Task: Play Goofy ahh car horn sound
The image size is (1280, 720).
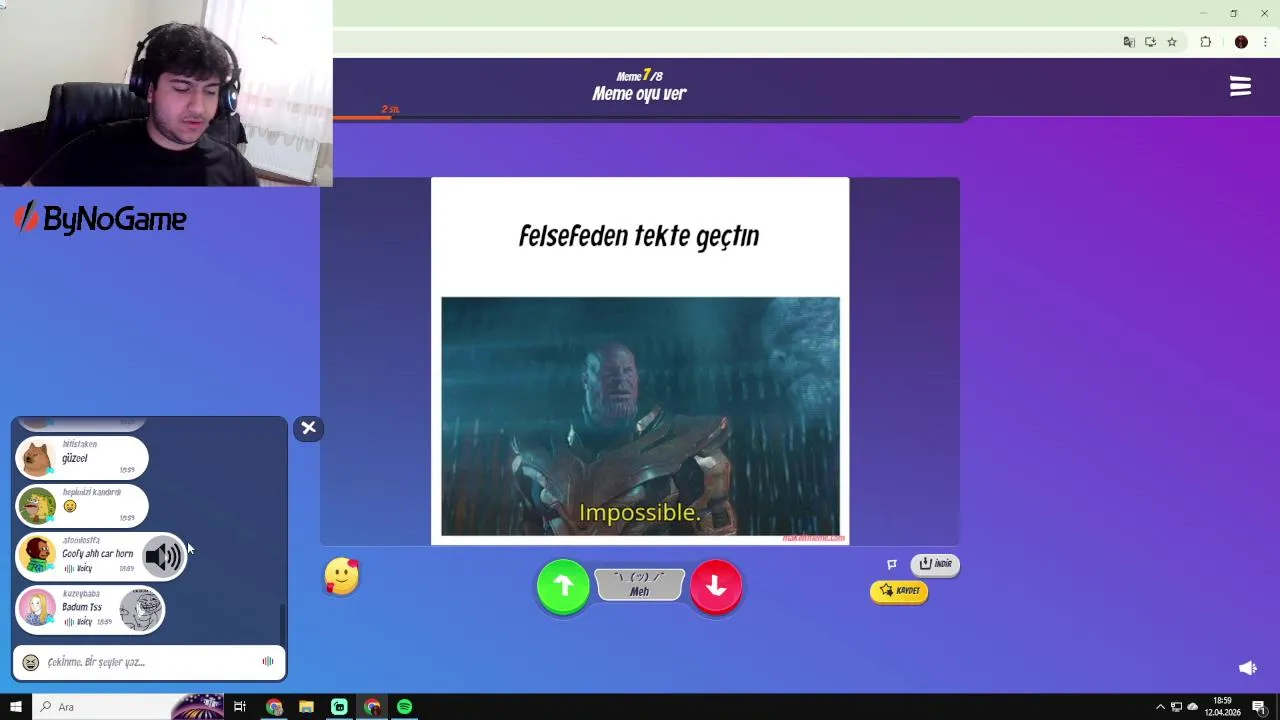Action: [164, 556]
